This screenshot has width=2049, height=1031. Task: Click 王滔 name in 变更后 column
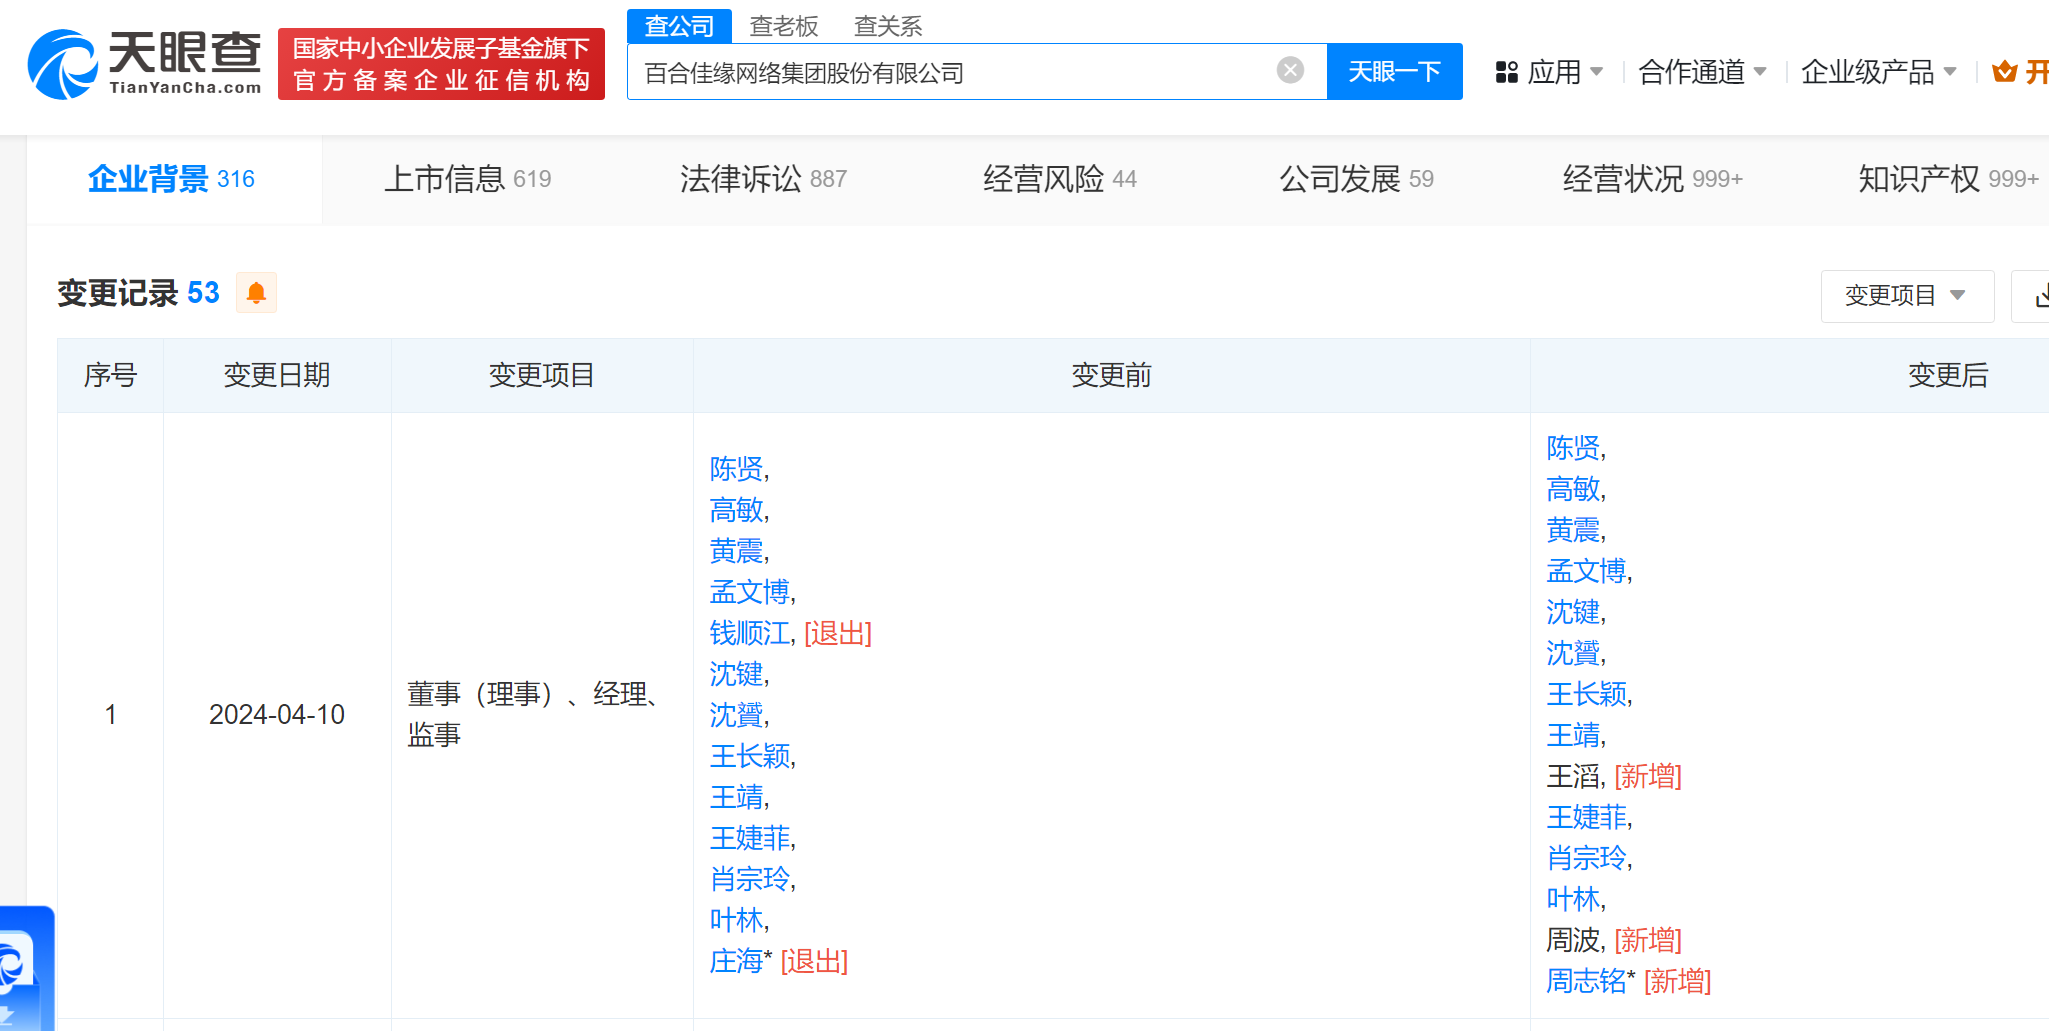(x=1573, y=776)
